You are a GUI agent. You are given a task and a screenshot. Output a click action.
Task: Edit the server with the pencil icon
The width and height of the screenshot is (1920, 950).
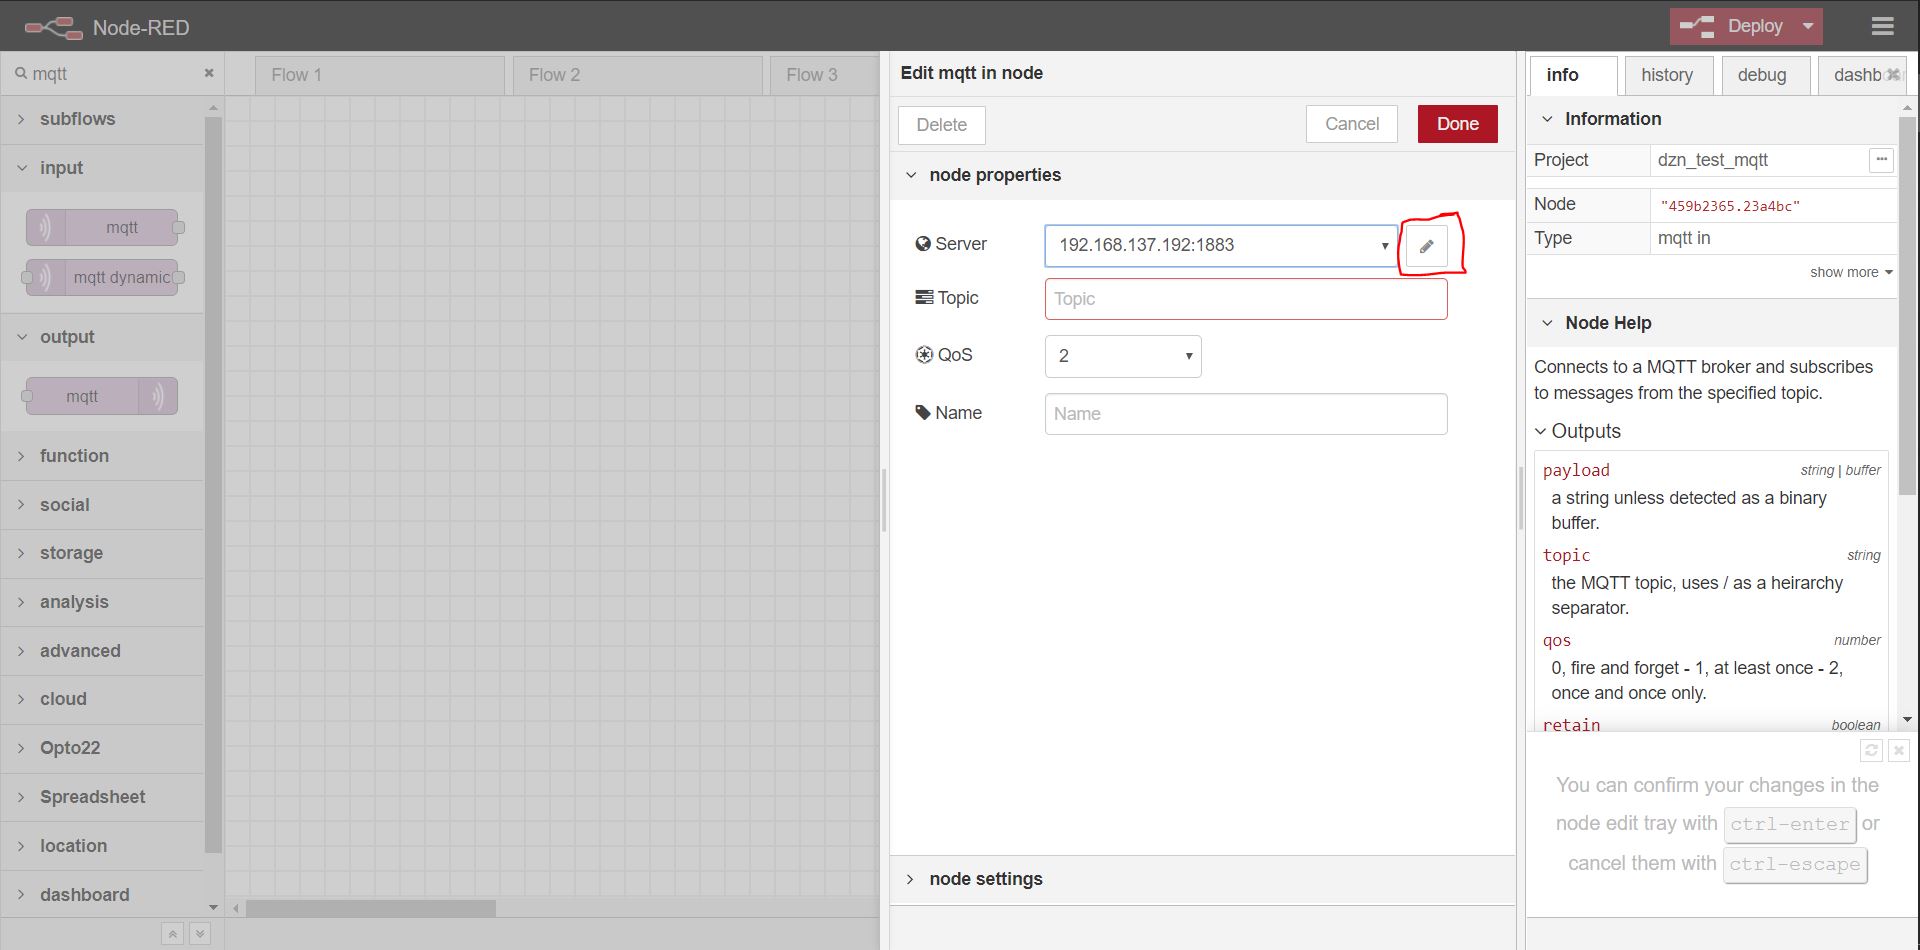pos(1426,246)
